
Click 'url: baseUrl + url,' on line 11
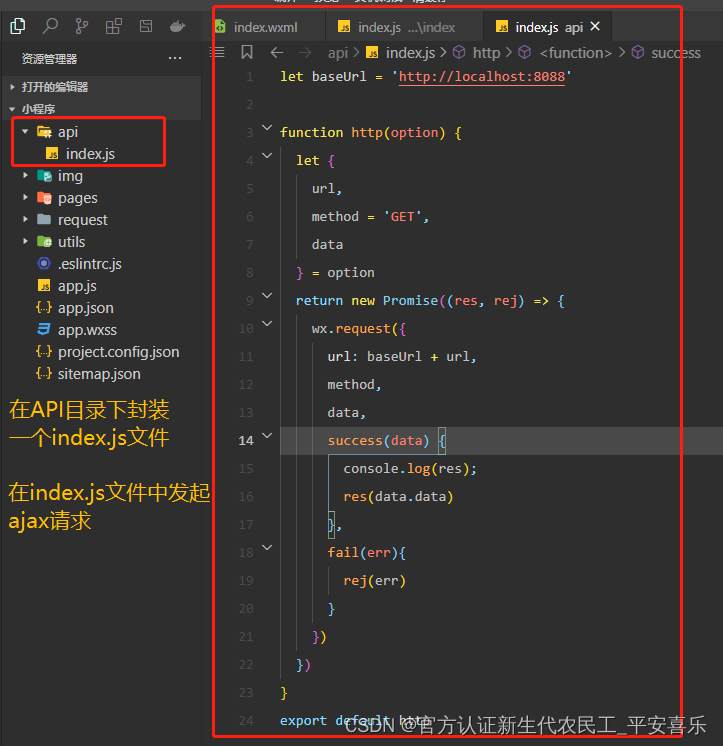pyautogui.click(x=401, y=357)
